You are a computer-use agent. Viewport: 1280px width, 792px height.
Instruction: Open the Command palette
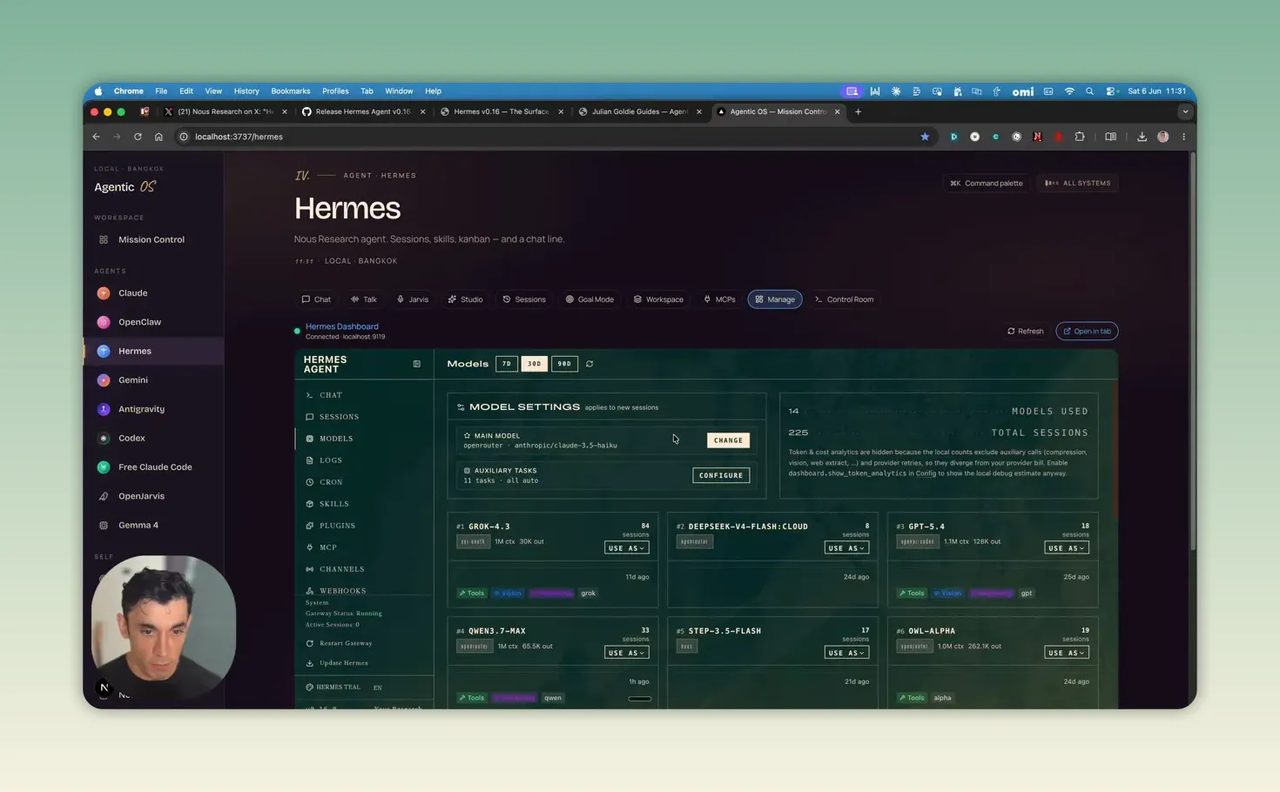tap(986, 183)
